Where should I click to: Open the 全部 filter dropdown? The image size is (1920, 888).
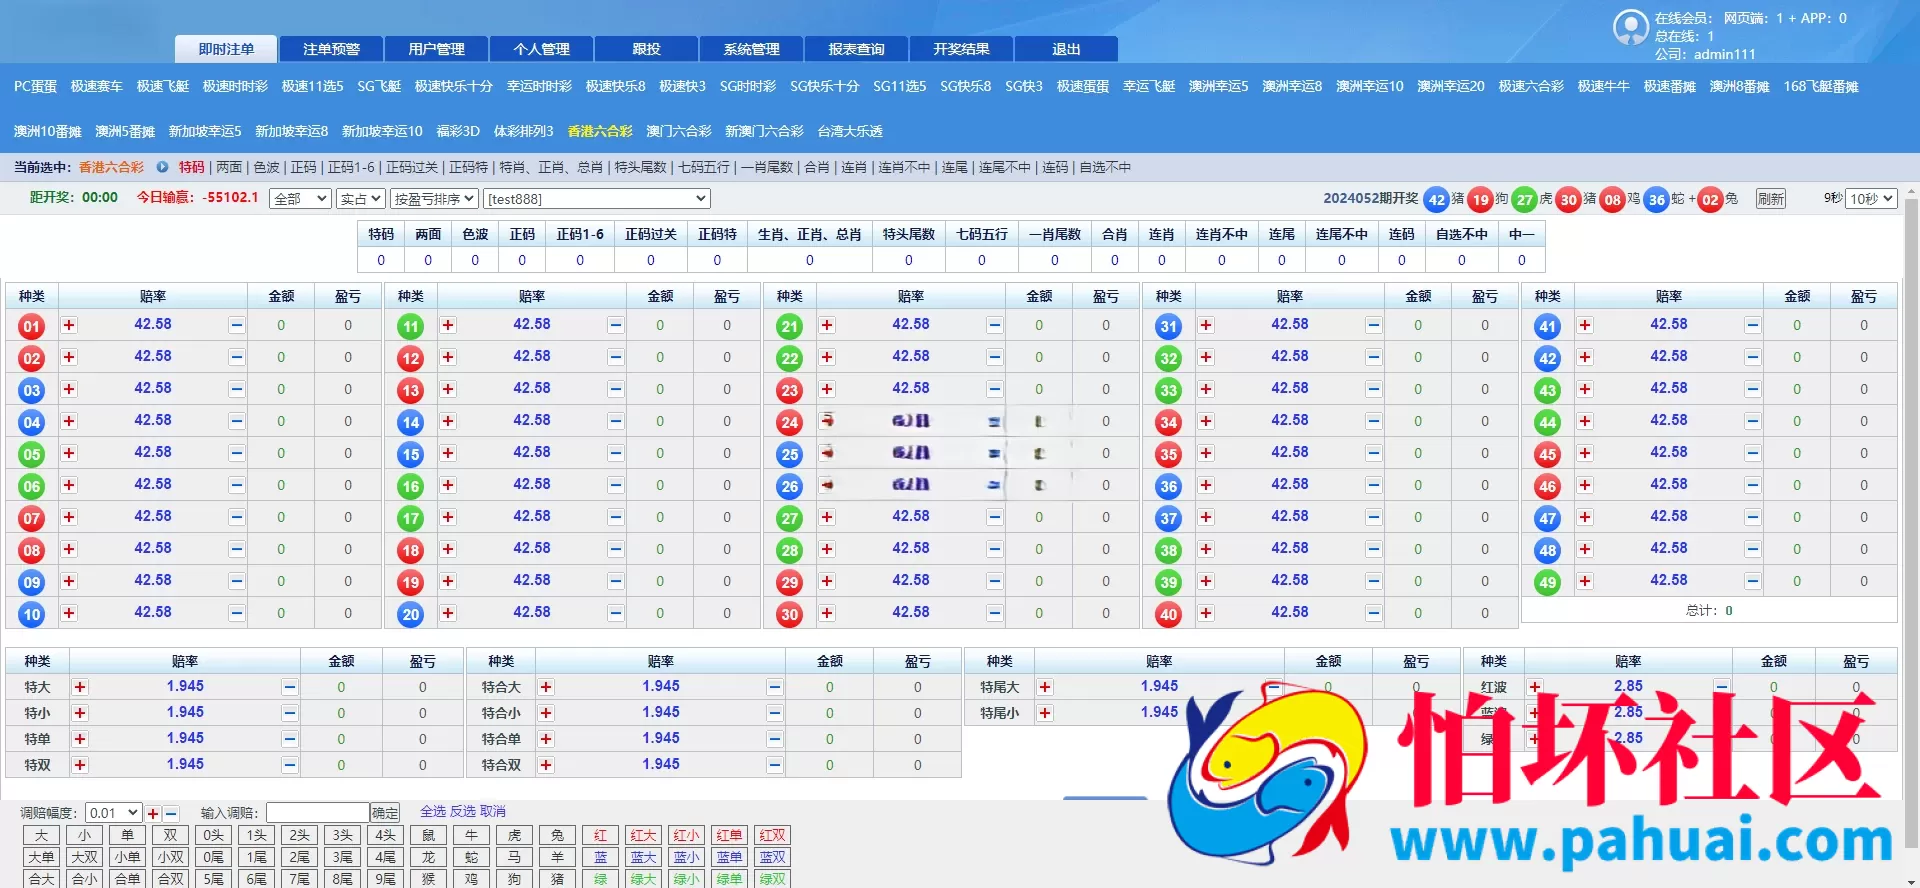tap(300, 199)
